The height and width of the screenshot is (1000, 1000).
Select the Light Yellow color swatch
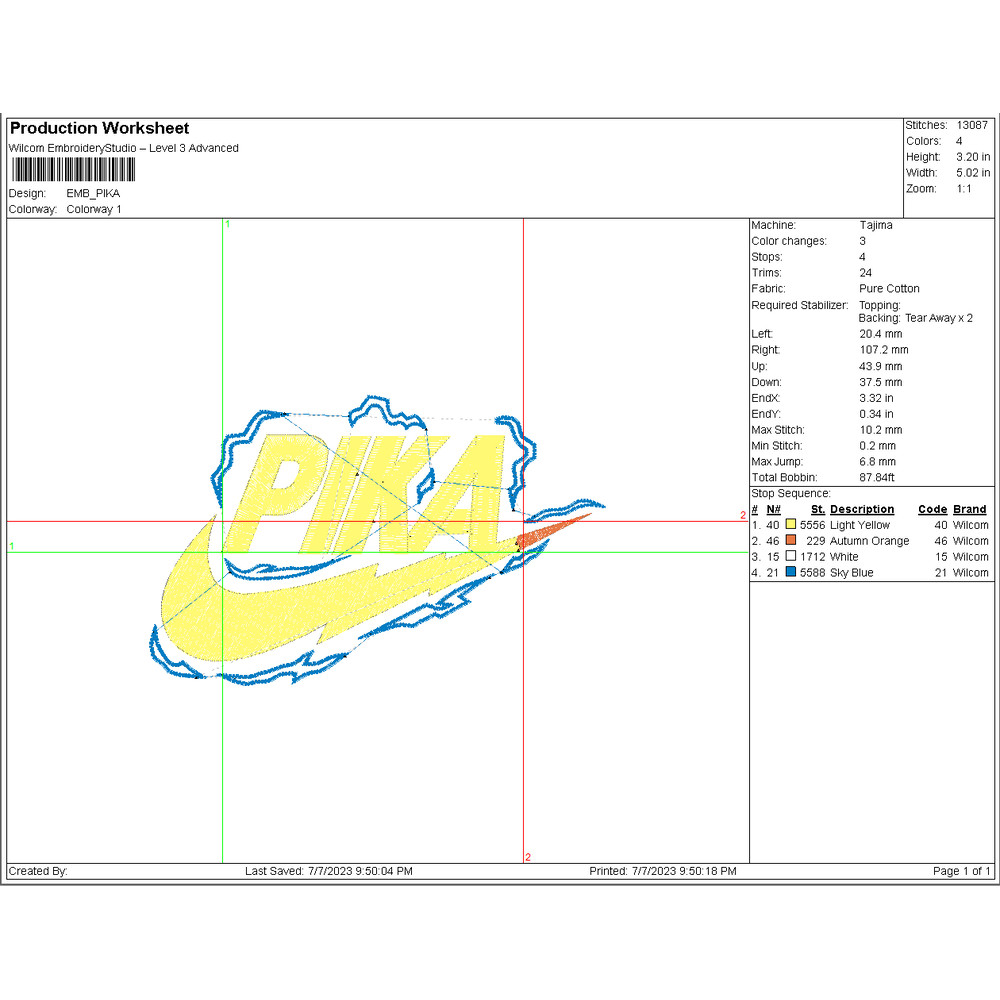pyautogui.click(x=791, y=525)
